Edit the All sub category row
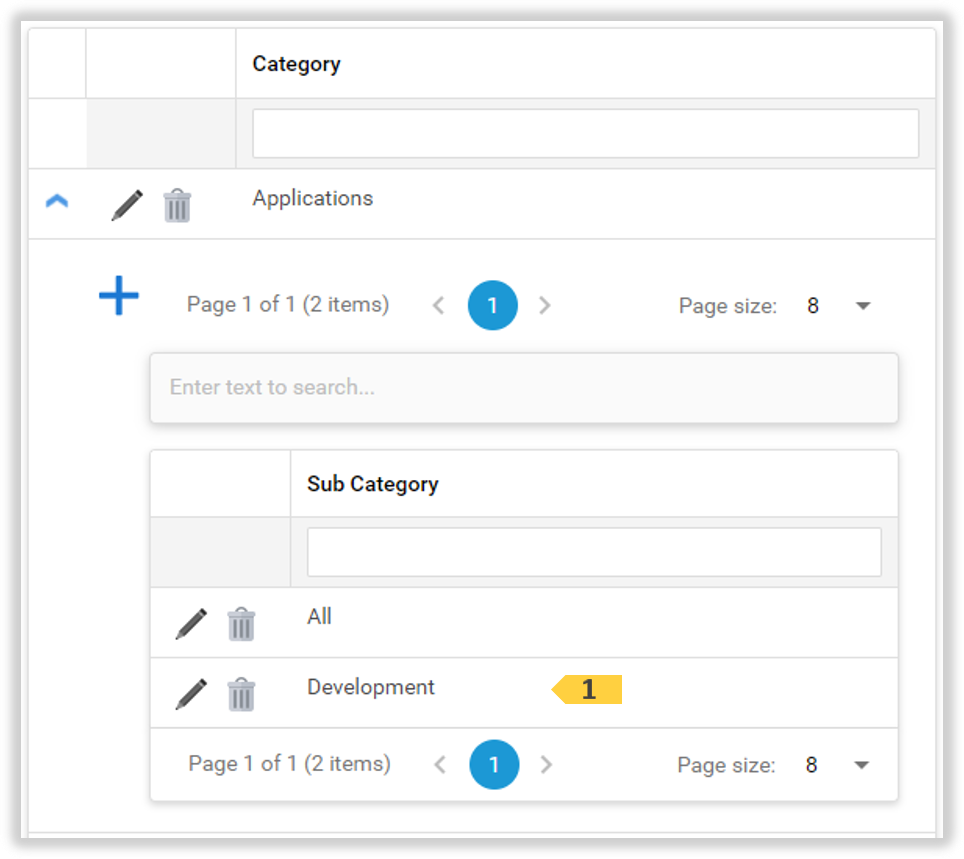964x859 pixels. click(191, 625)
